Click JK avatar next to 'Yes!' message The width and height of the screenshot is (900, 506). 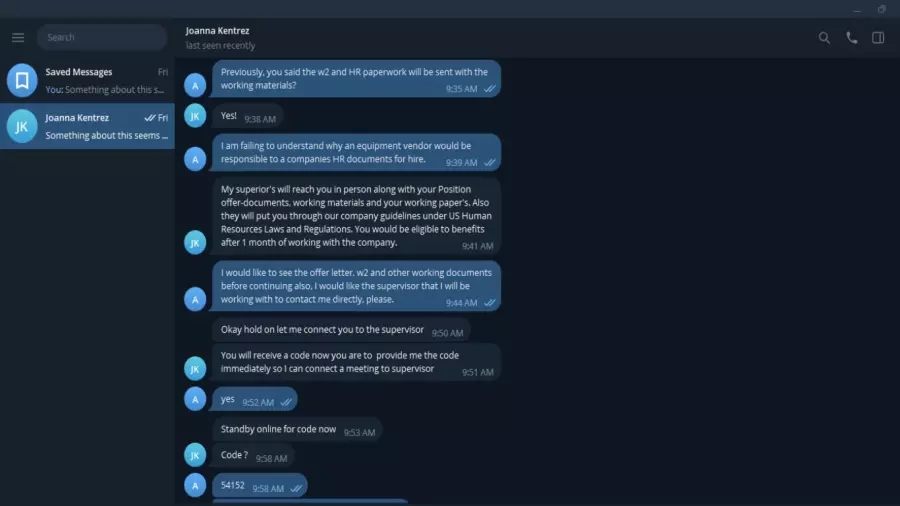tap(195, 116)
